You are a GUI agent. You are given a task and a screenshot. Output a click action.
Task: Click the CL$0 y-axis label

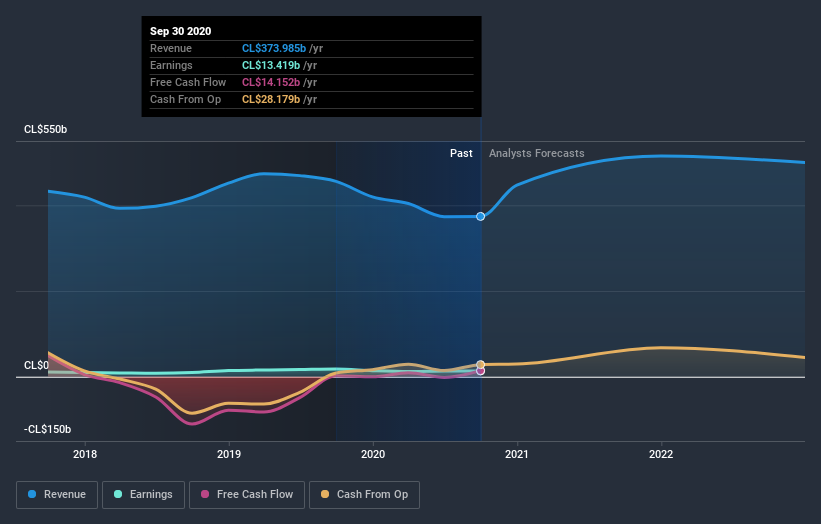(x=36, y=365)
